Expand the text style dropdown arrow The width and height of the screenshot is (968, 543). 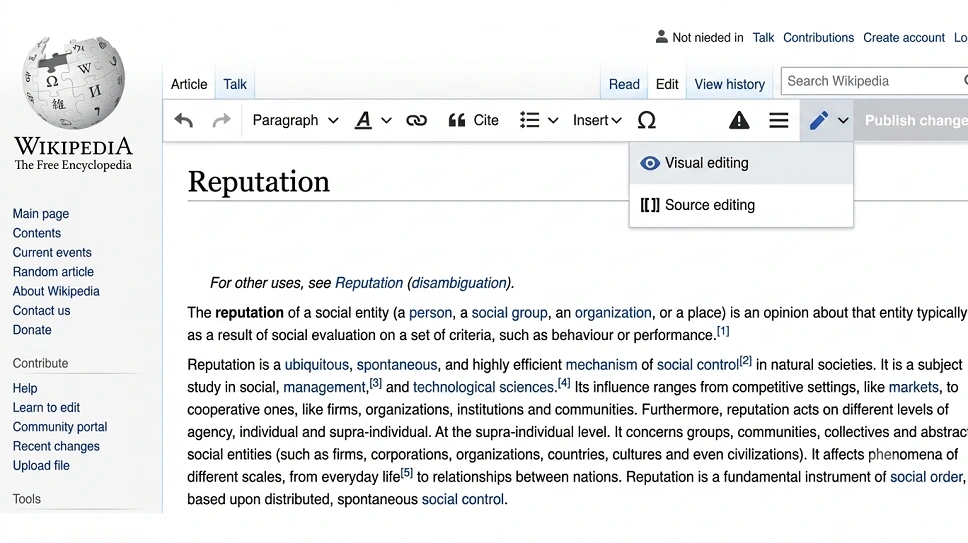coord(386,120)
